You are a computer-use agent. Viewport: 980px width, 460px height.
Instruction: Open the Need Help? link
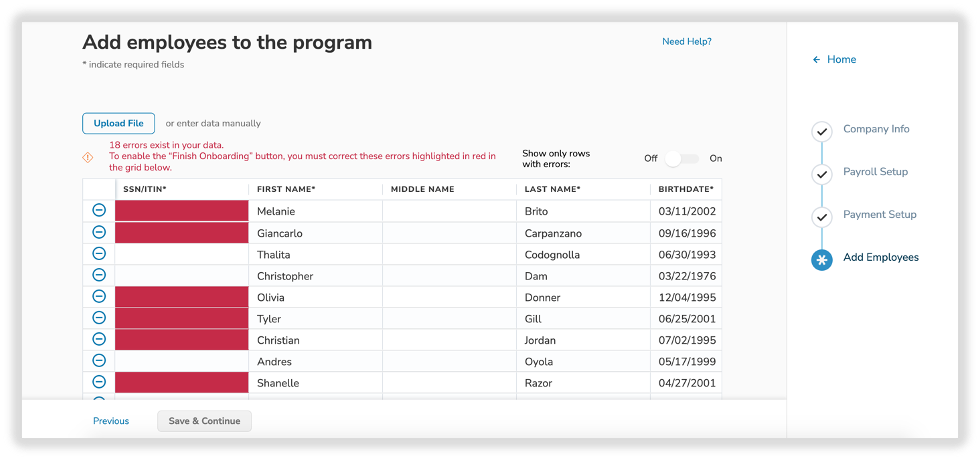click(x=686, y=42)
